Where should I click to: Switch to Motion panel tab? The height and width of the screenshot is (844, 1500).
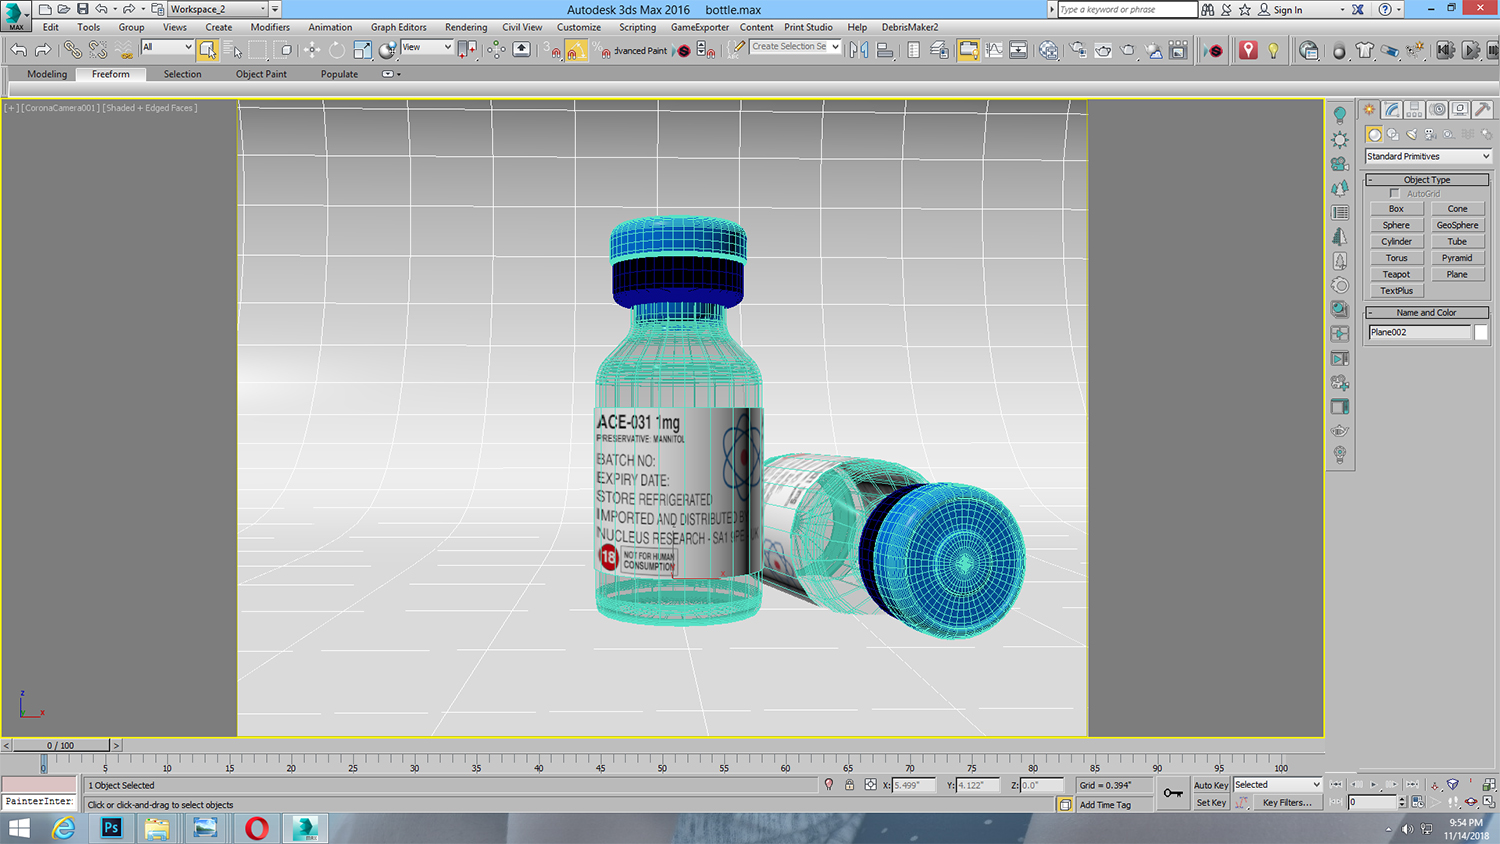1438,109
